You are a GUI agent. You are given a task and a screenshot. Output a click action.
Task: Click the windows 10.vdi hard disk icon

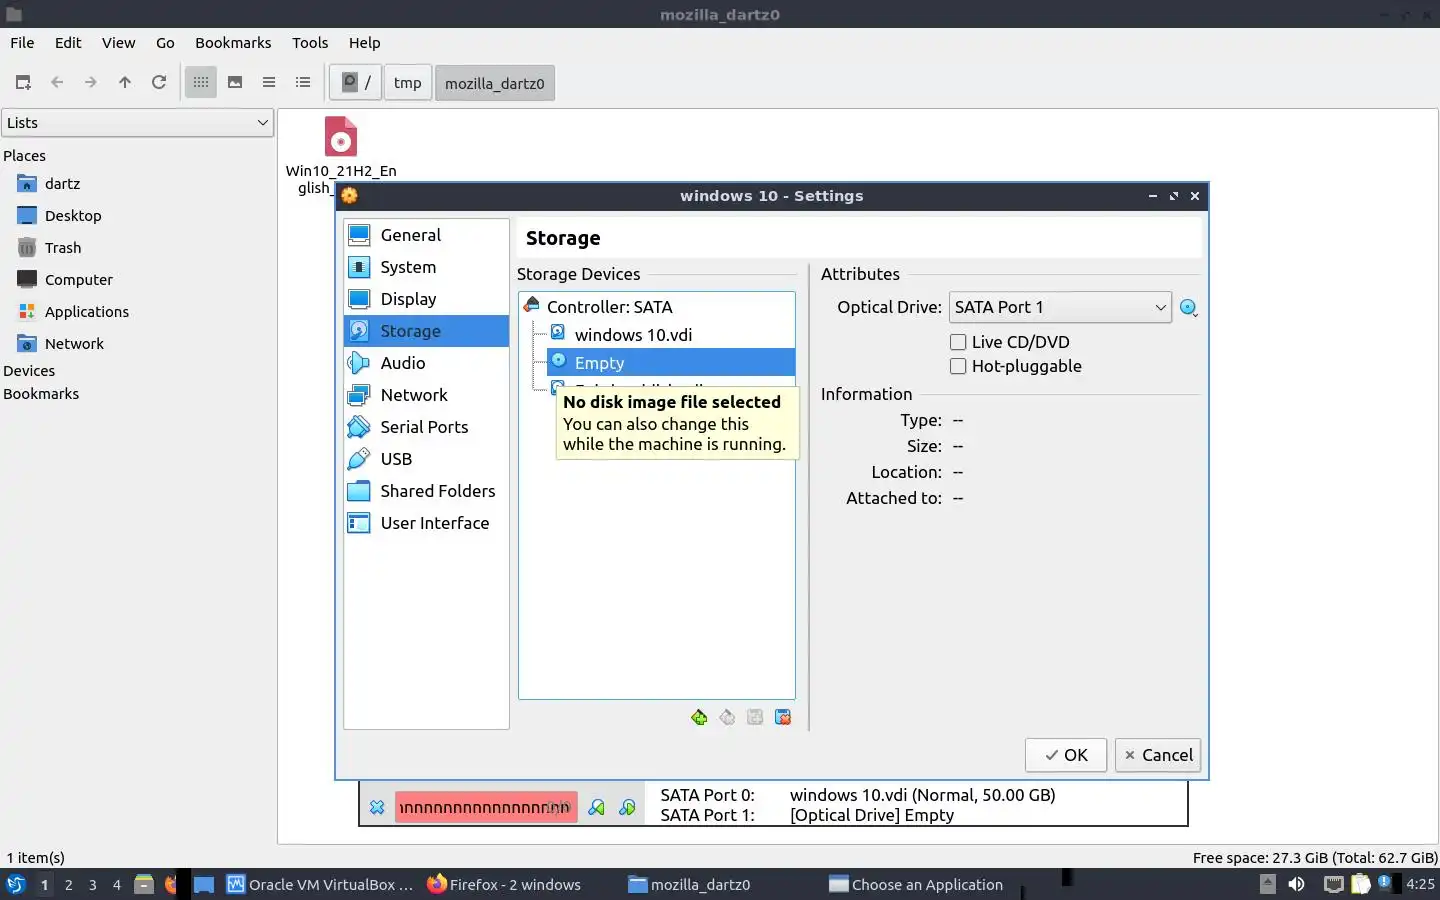coord(558,333)
